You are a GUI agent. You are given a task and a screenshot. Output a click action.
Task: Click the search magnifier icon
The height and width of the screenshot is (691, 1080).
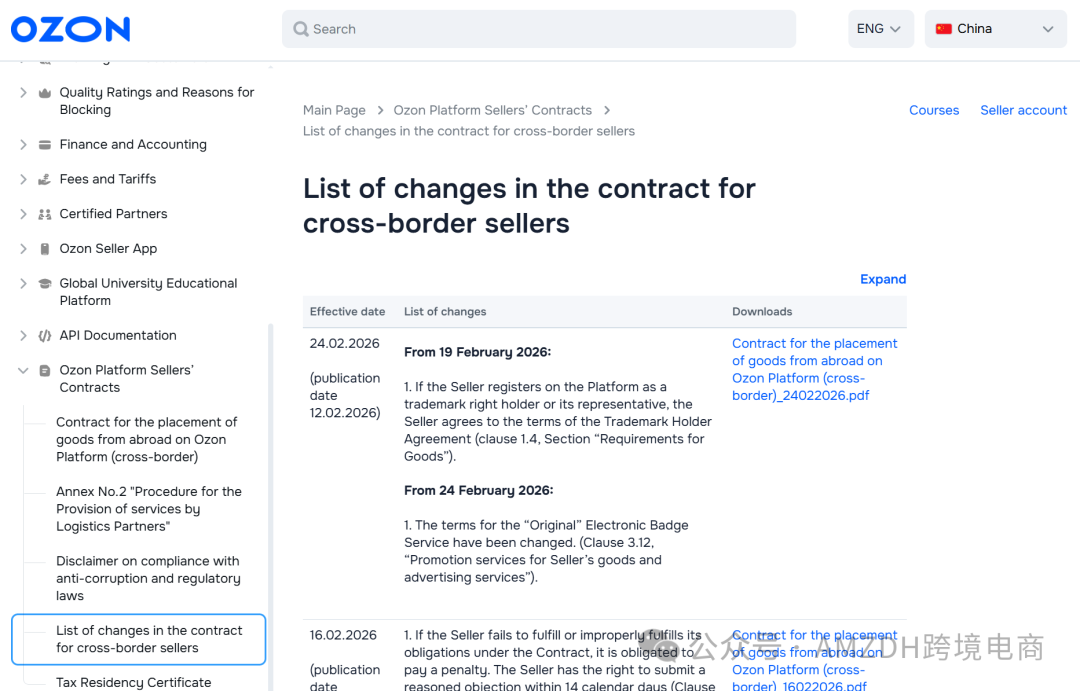tap(300, 29)
